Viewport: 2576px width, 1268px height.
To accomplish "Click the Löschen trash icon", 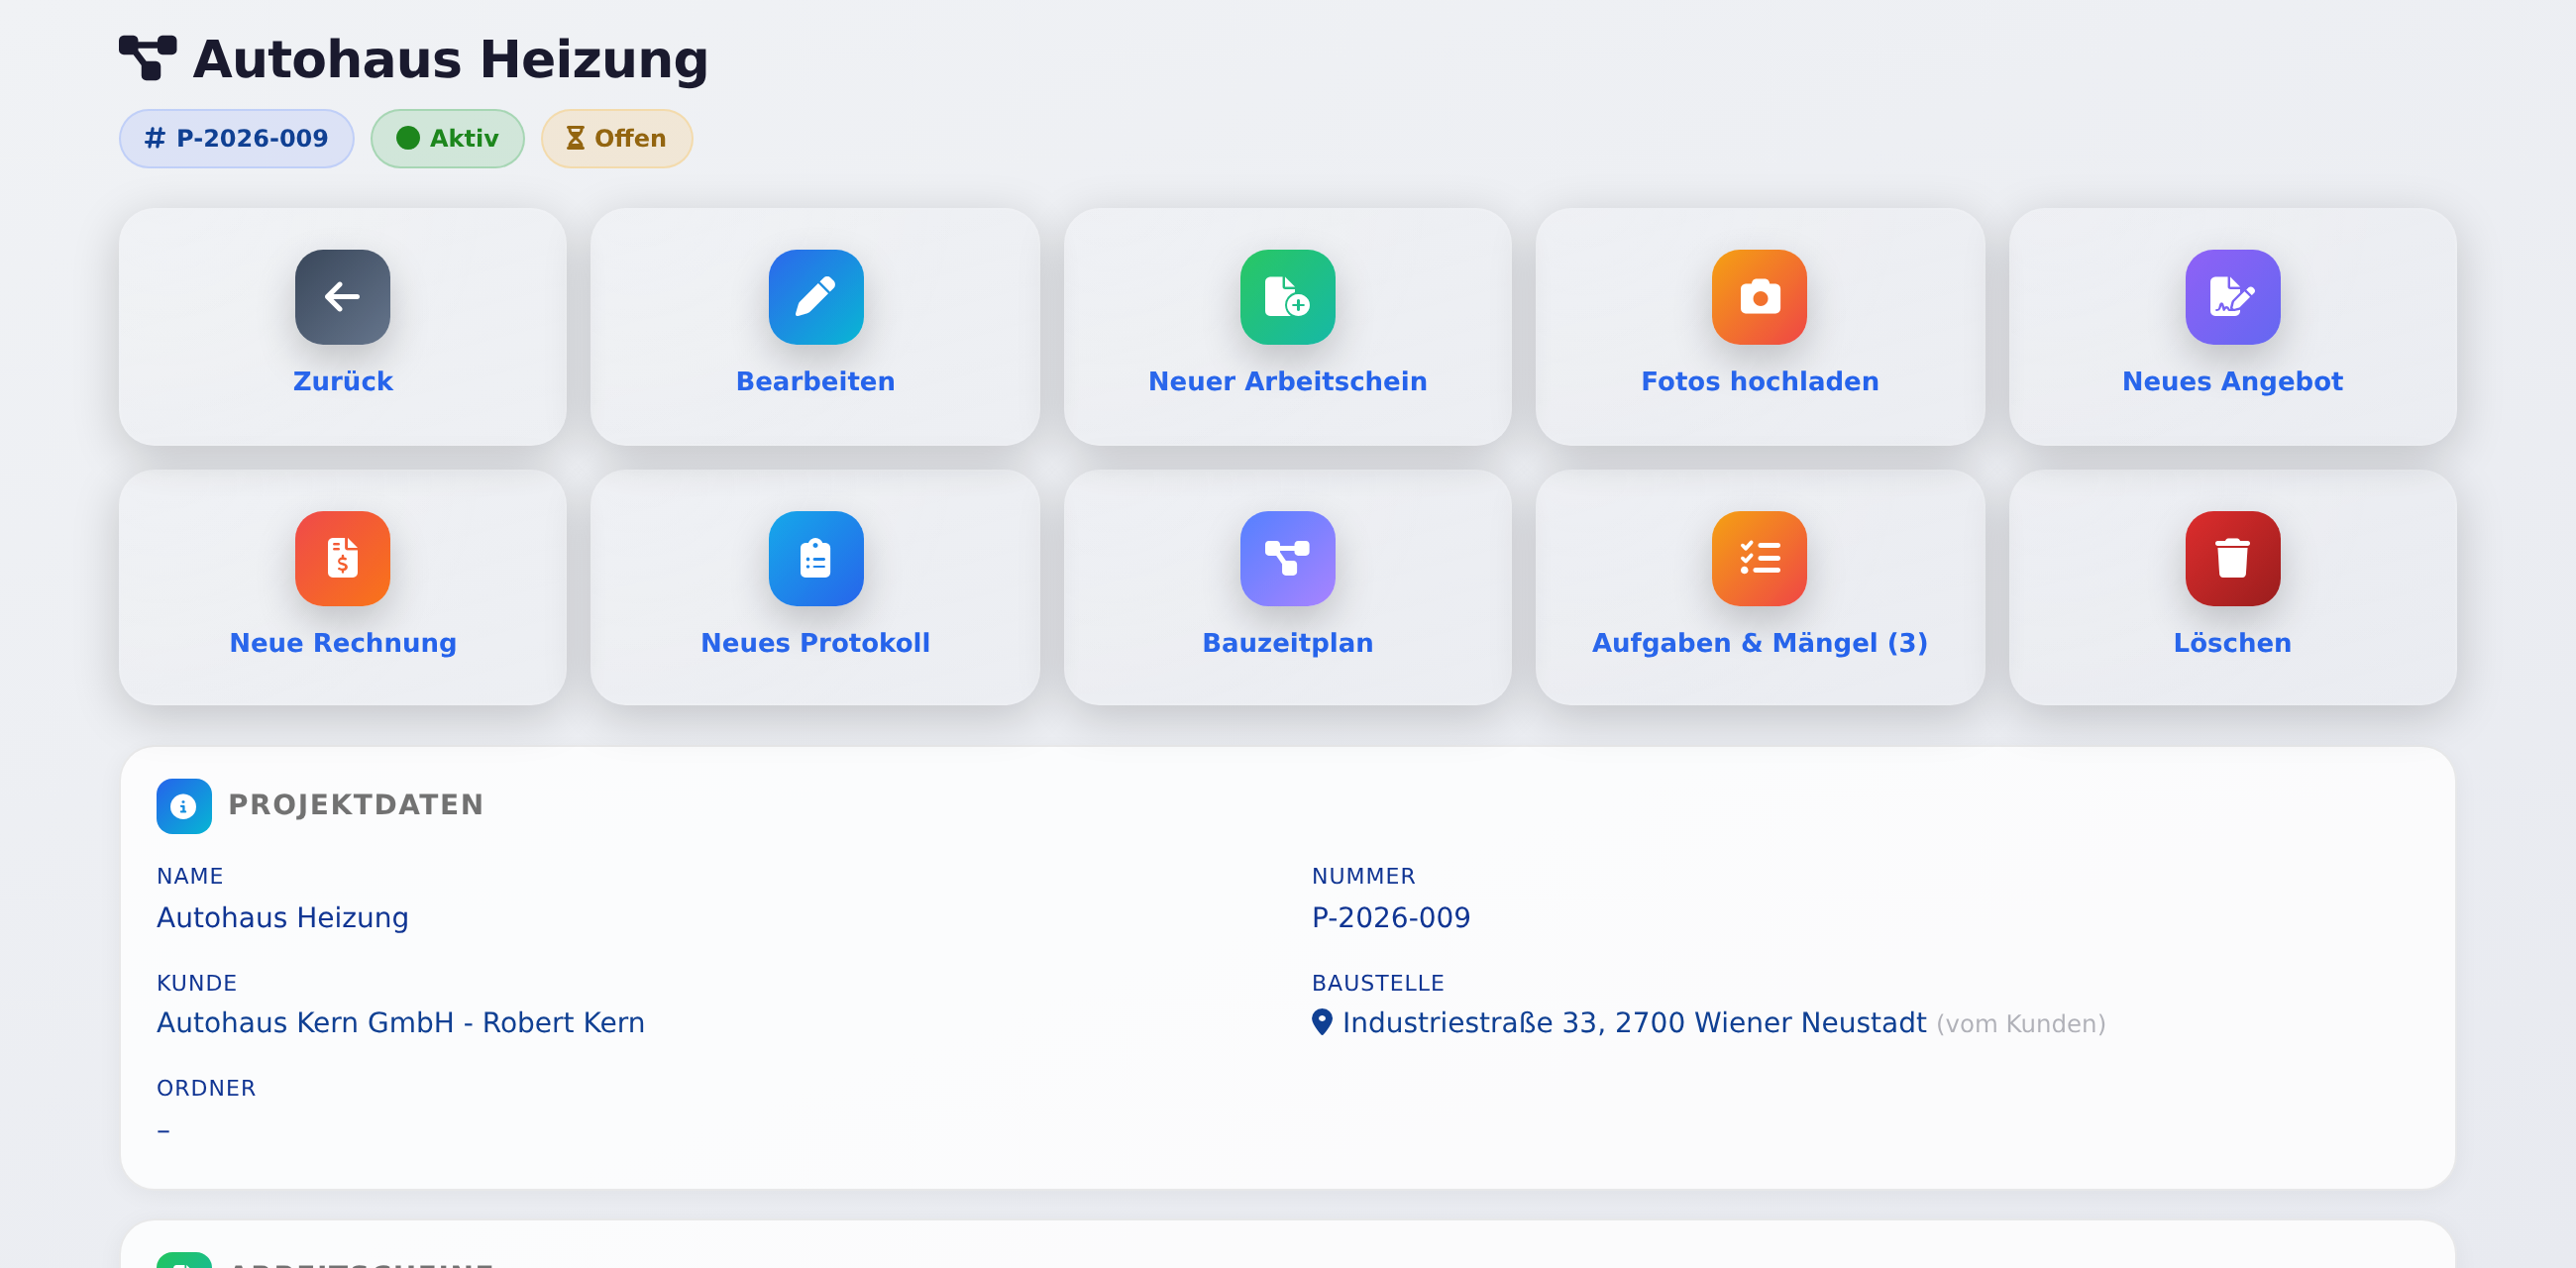I will tap(2232, 558).
